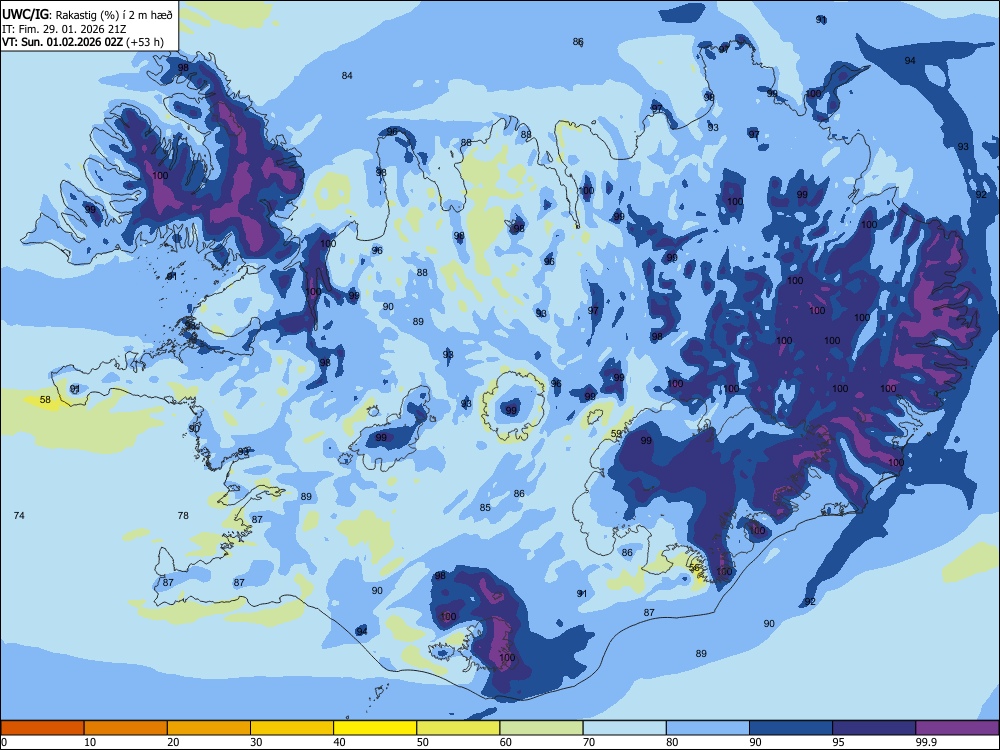This screenshot has height=750, width=1000.
Task: Click the '40' tick label in the legend
Action: pos(339,742)
